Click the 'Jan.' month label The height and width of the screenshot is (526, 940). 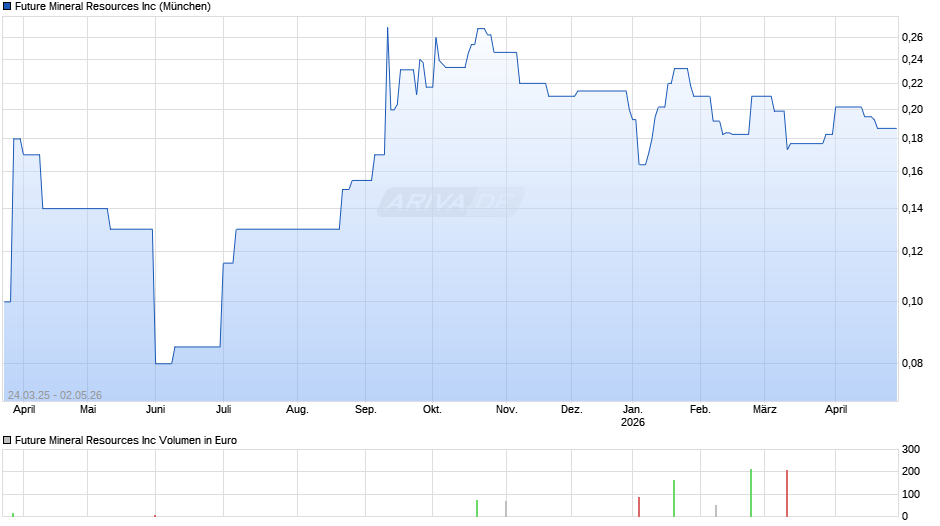pyautogui.click(x=632, y=409)
